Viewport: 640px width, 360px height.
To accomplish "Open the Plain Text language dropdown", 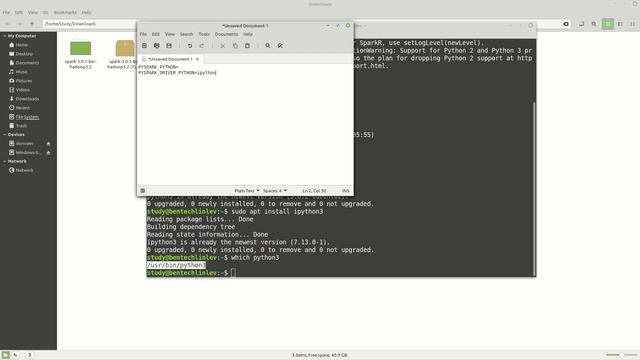I will click(x=247, y=191).
